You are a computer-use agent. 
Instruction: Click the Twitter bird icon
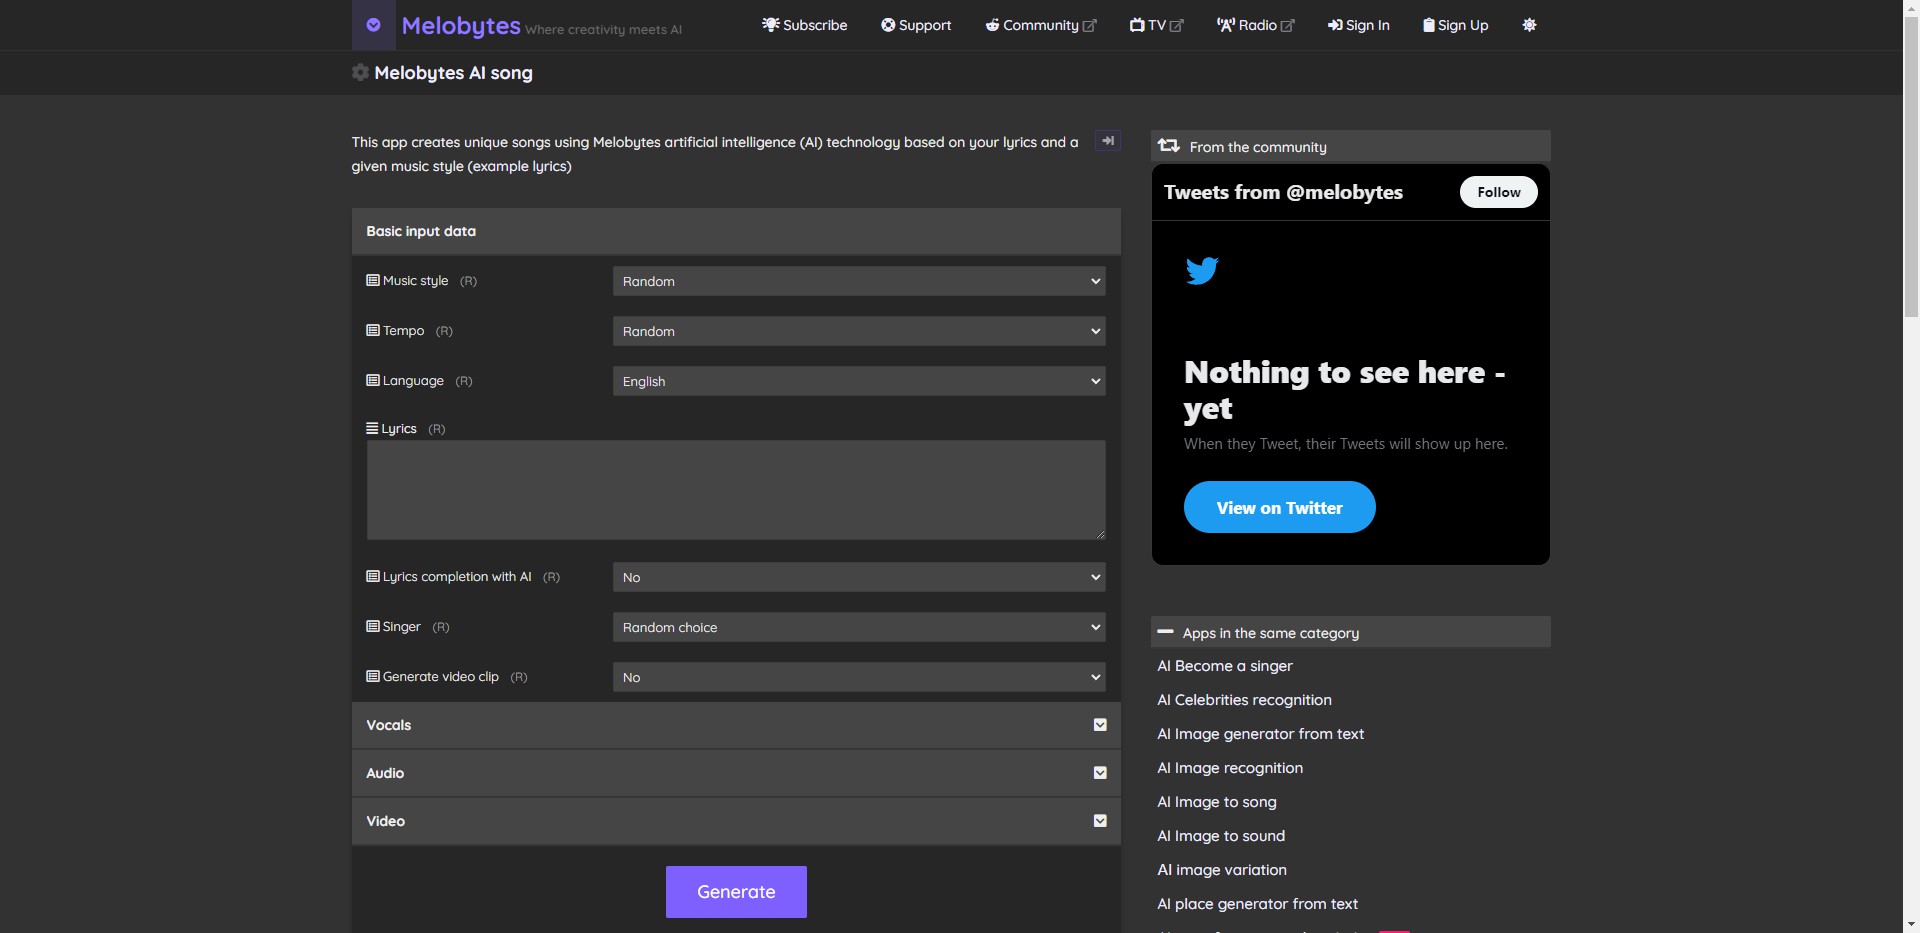(x=1201, y=270)
